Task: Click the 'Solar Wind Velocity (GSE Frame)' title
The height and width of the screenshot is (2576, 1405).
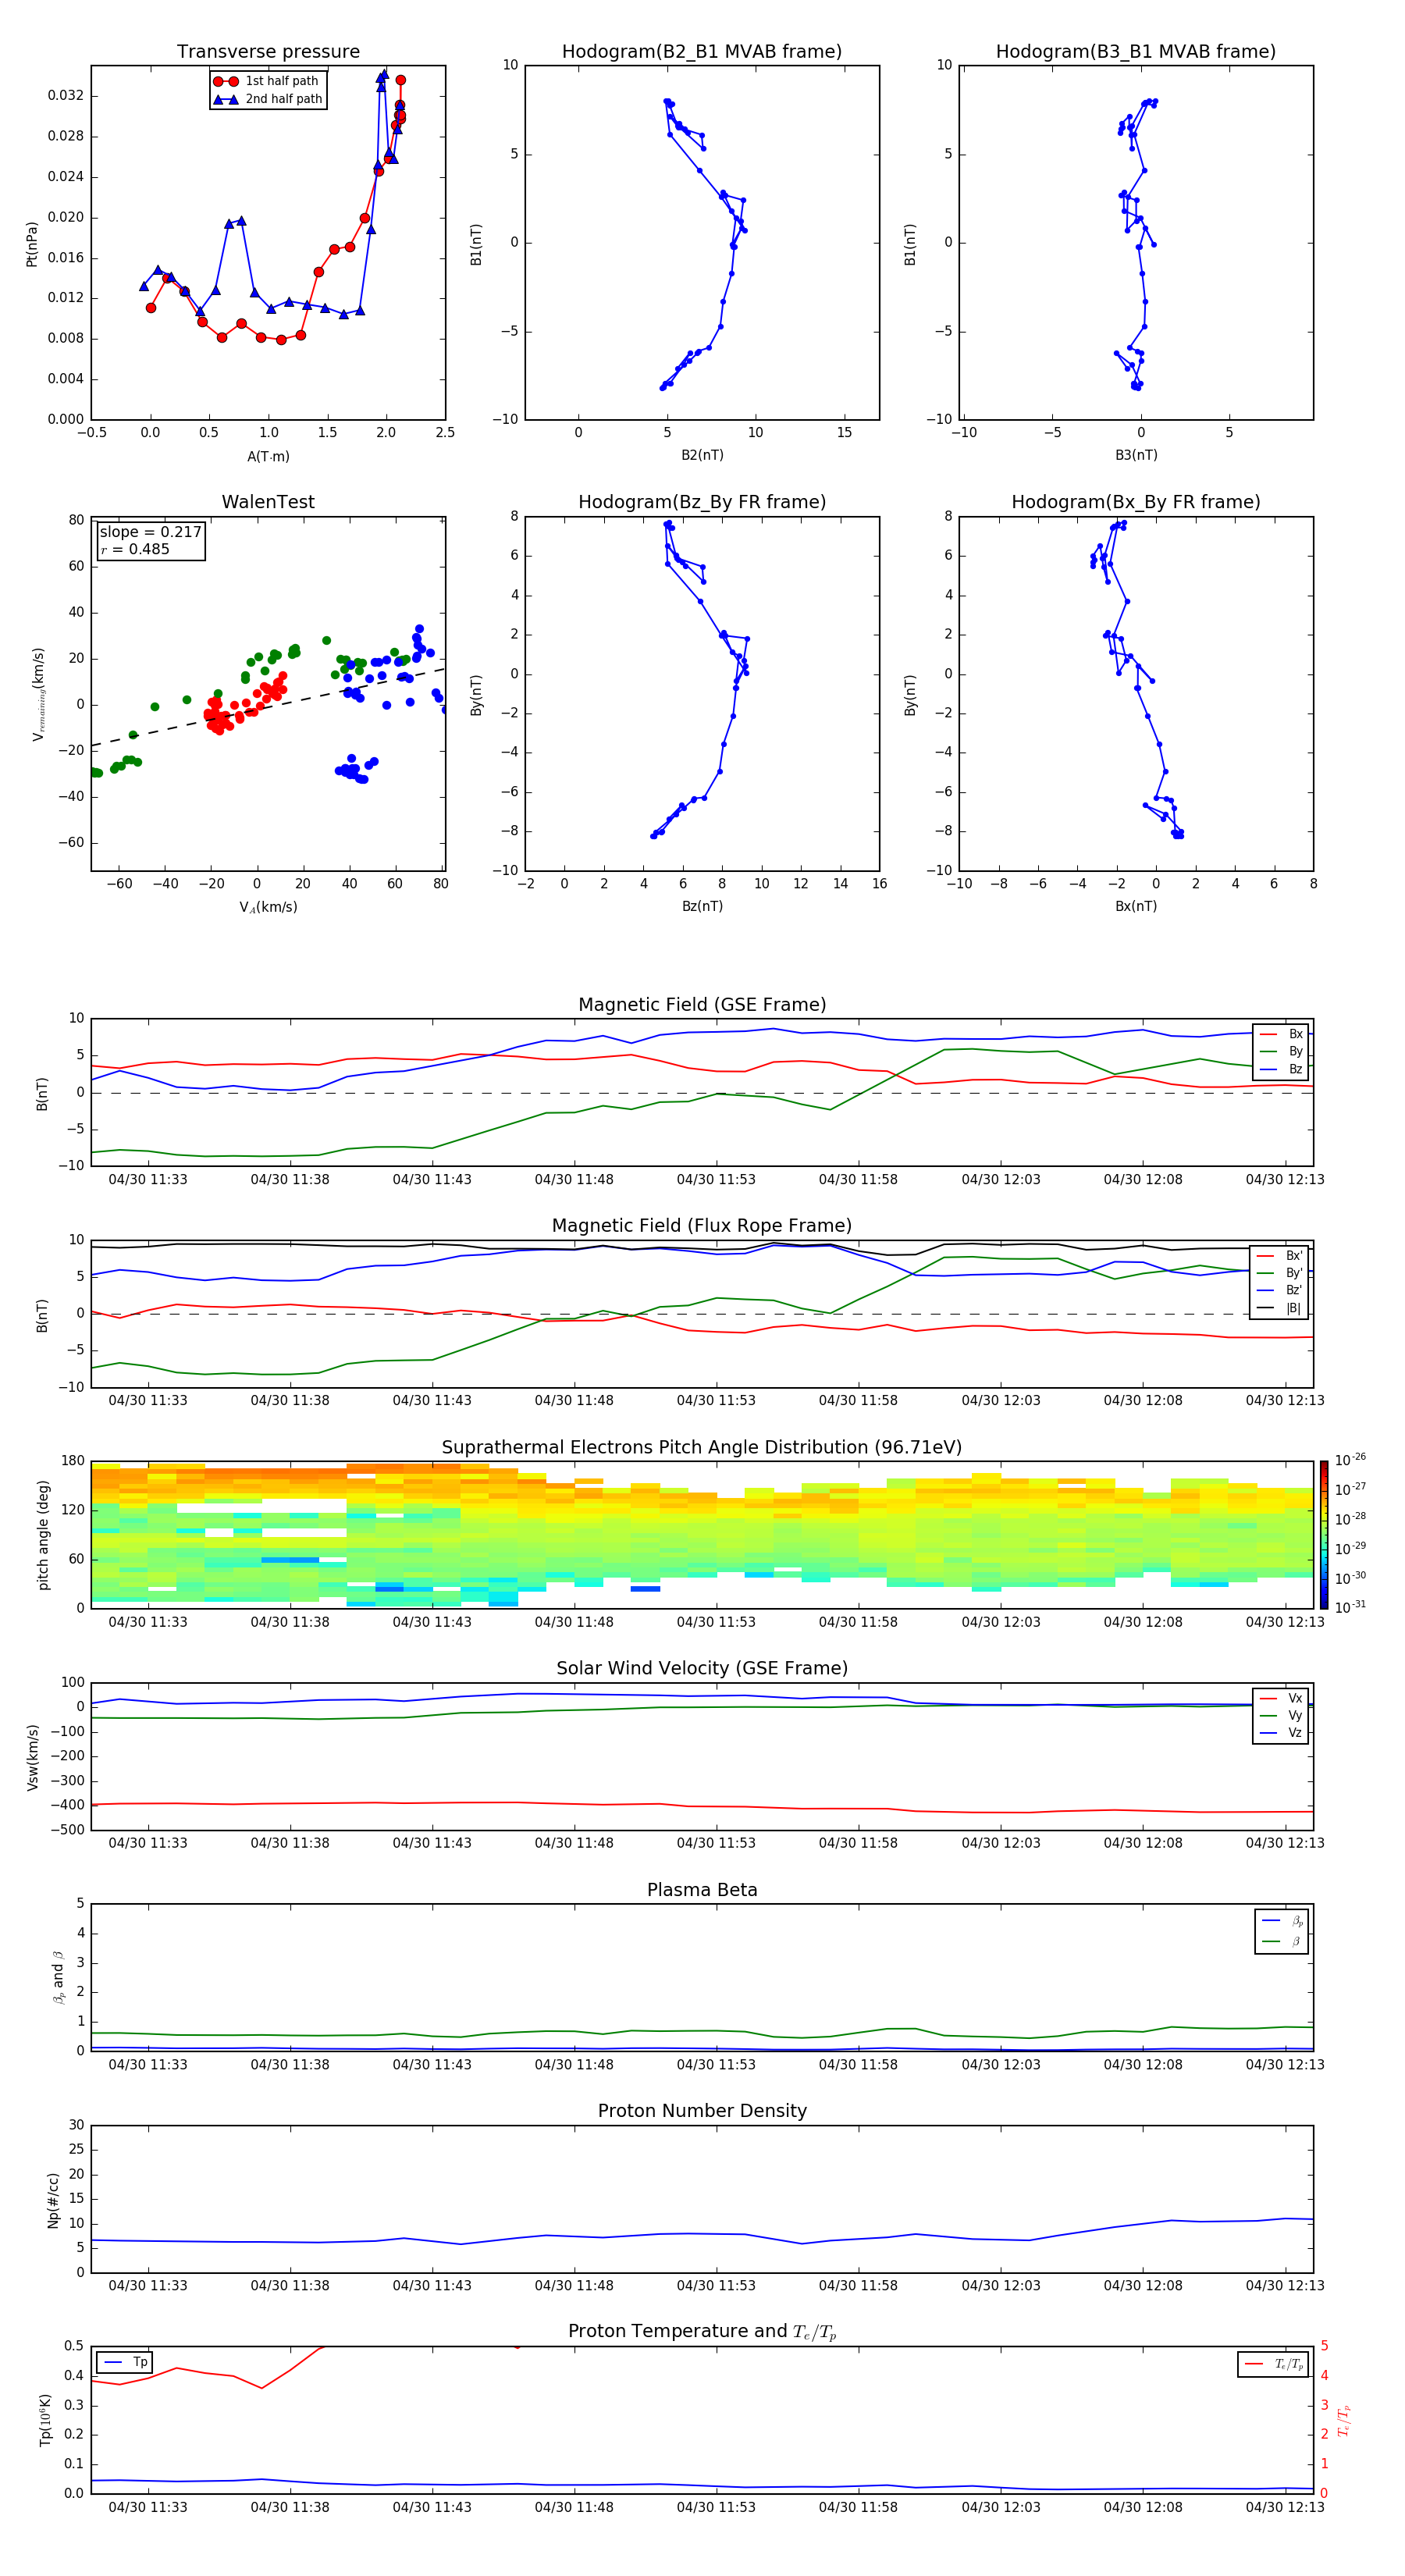Action: tap(702, 1669)
